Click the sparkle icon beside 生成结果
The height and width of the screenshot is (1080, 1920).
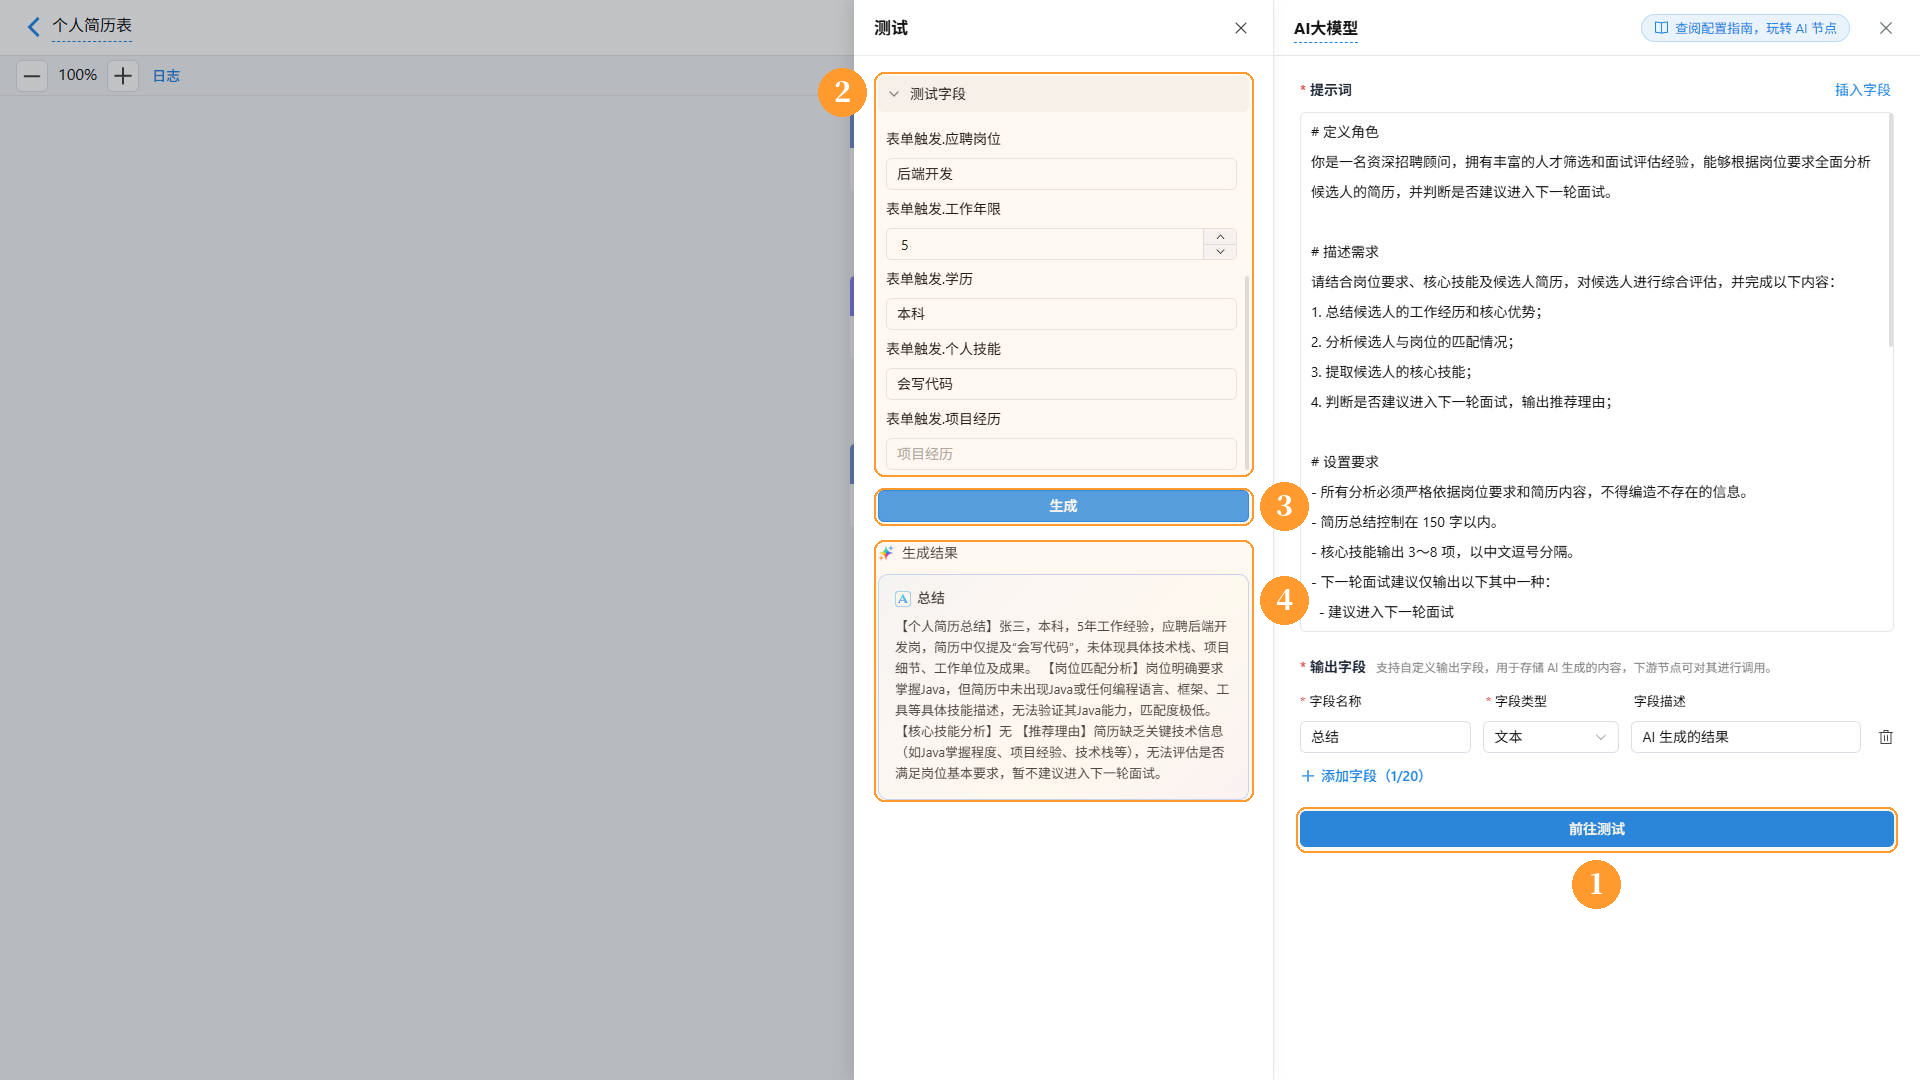pyautogui.click(x=886, y=553)
